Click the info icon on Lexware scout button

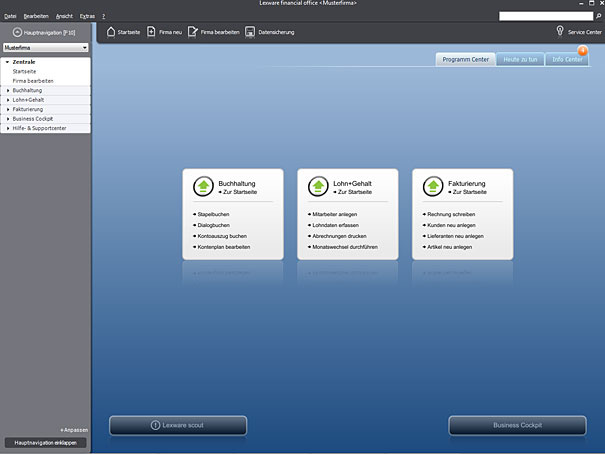click(x=155, y=425)
